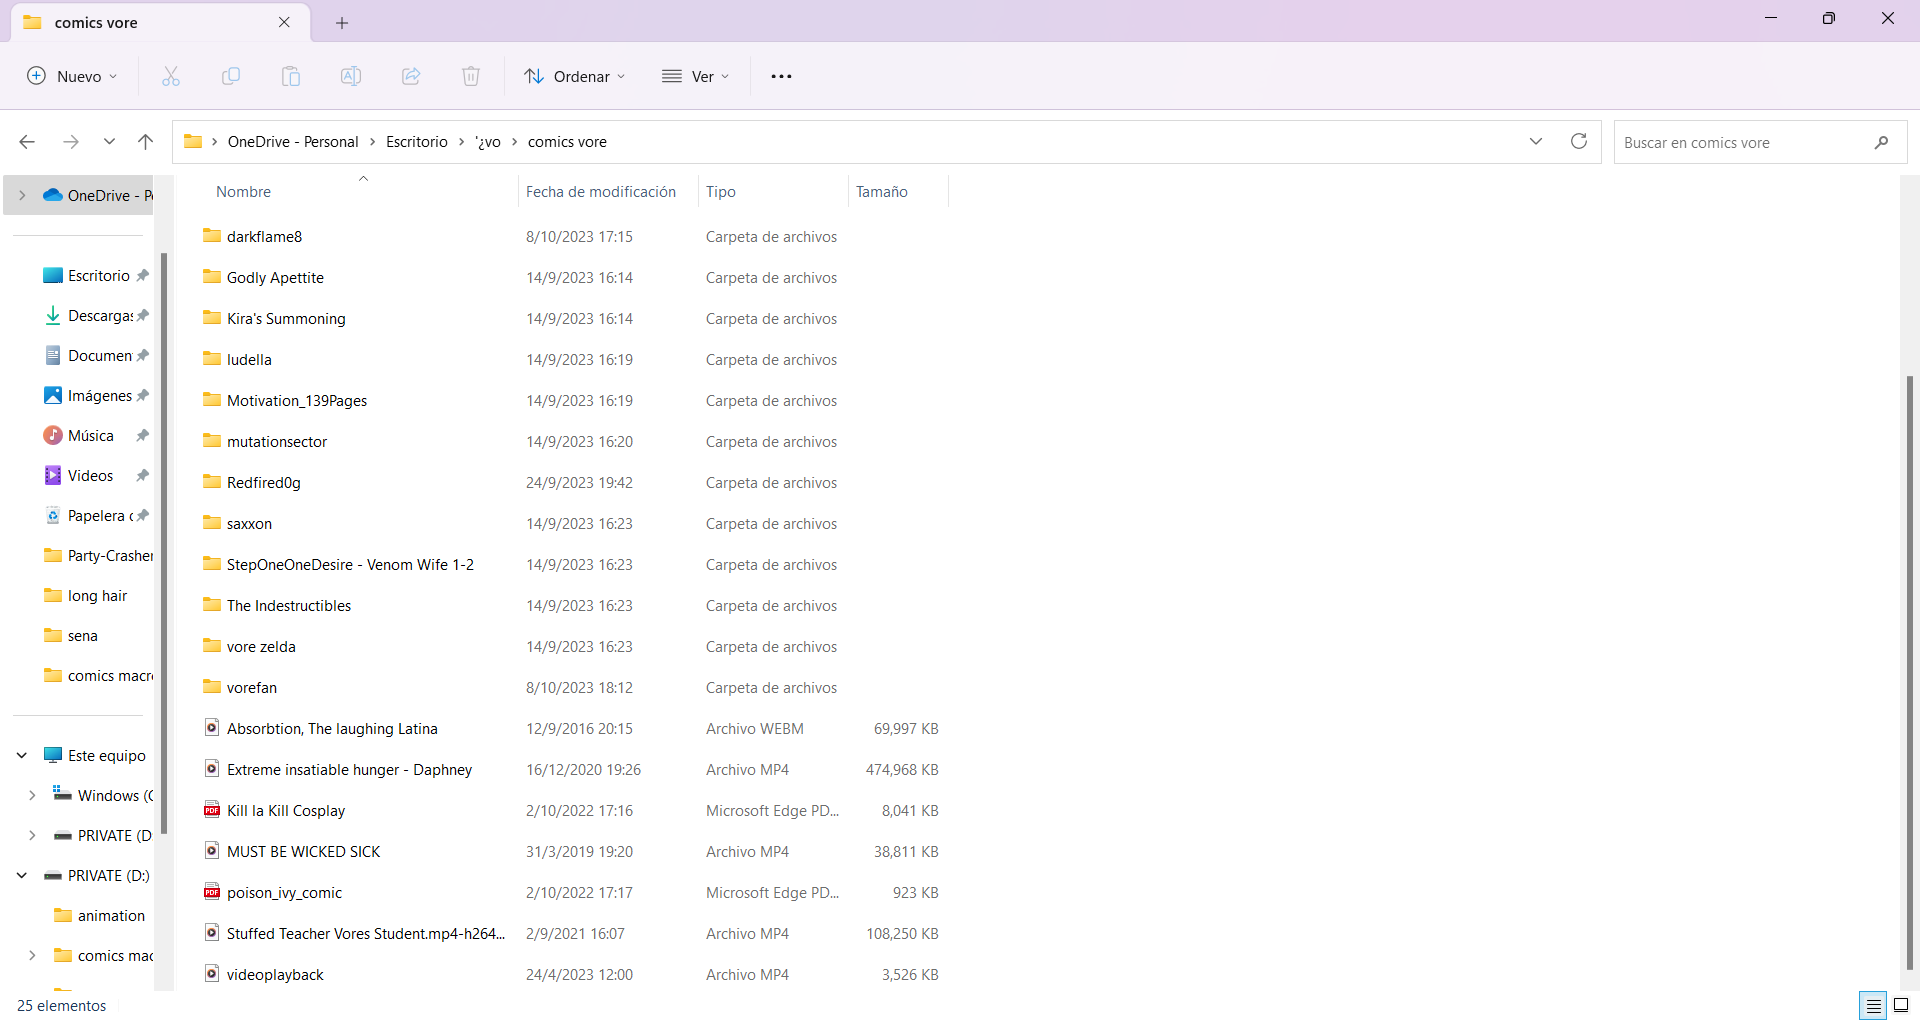Switch to large thumbnails view icon

[x=1901, y=1006]
